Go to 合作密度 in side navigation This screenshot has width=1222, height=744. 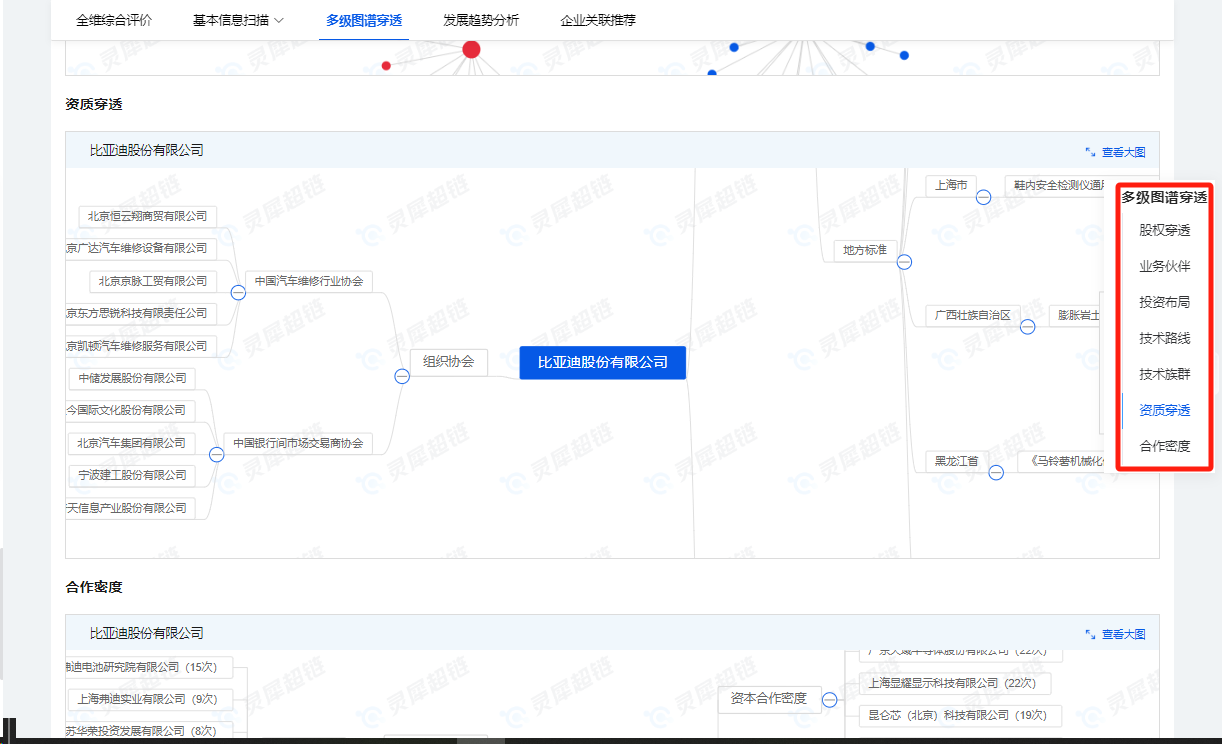tap(1164, 446)
